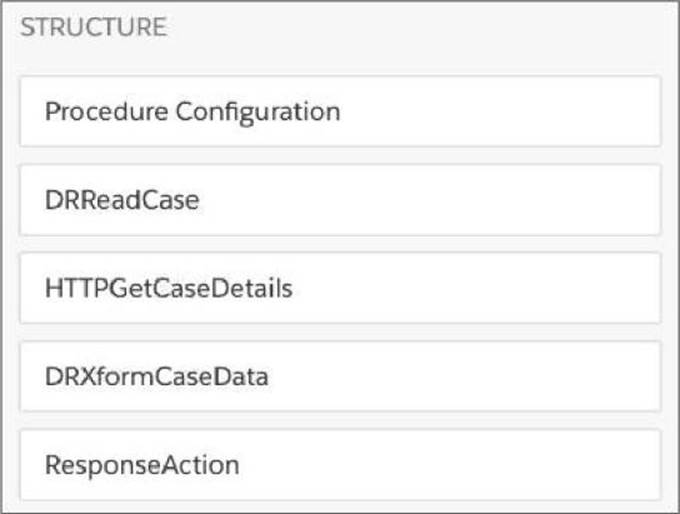Select the Procedure Configuration step
This screenshot has height=514, width=680.
click(x=340, y=111)
